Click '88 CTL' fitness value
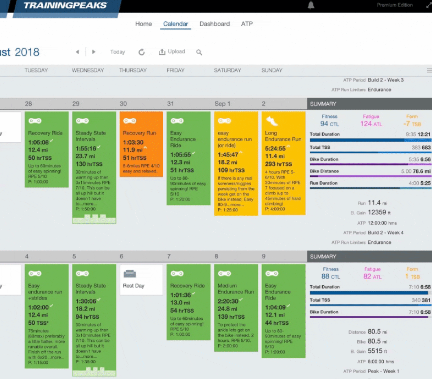This screenshot has width=432, height=379. point(330,276)
